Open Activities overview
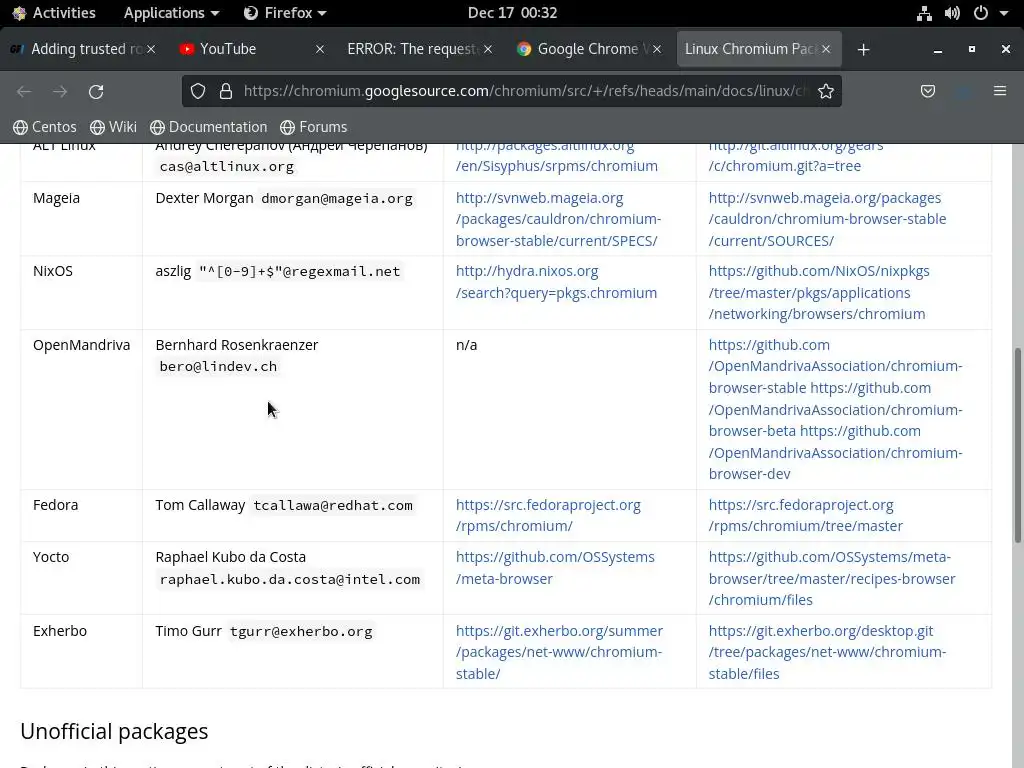 coord(54,13)
